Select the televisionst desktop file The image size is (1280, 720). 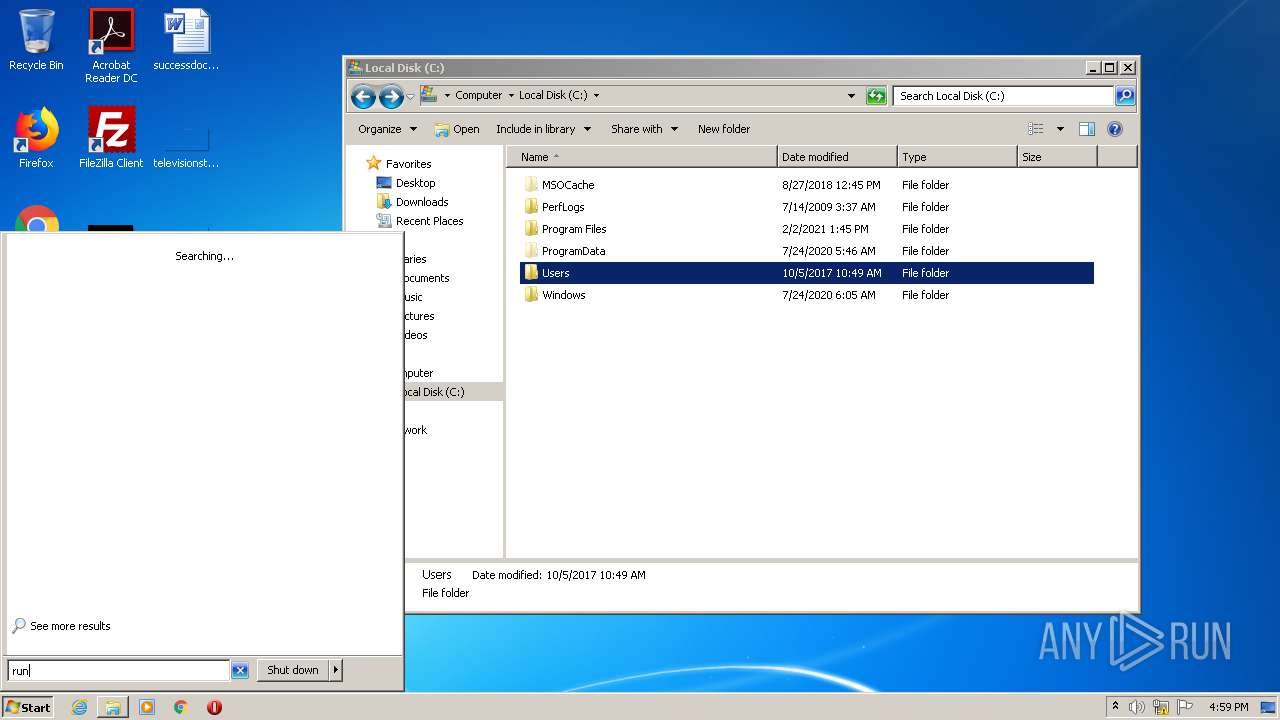186,145
